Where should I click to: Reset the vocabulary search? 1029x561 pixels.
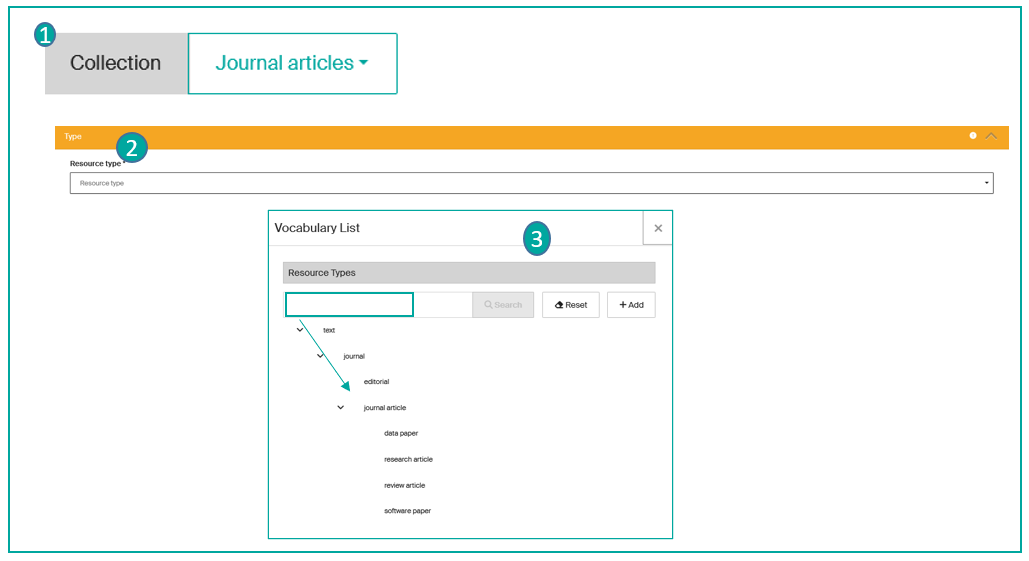click(570, 305)
